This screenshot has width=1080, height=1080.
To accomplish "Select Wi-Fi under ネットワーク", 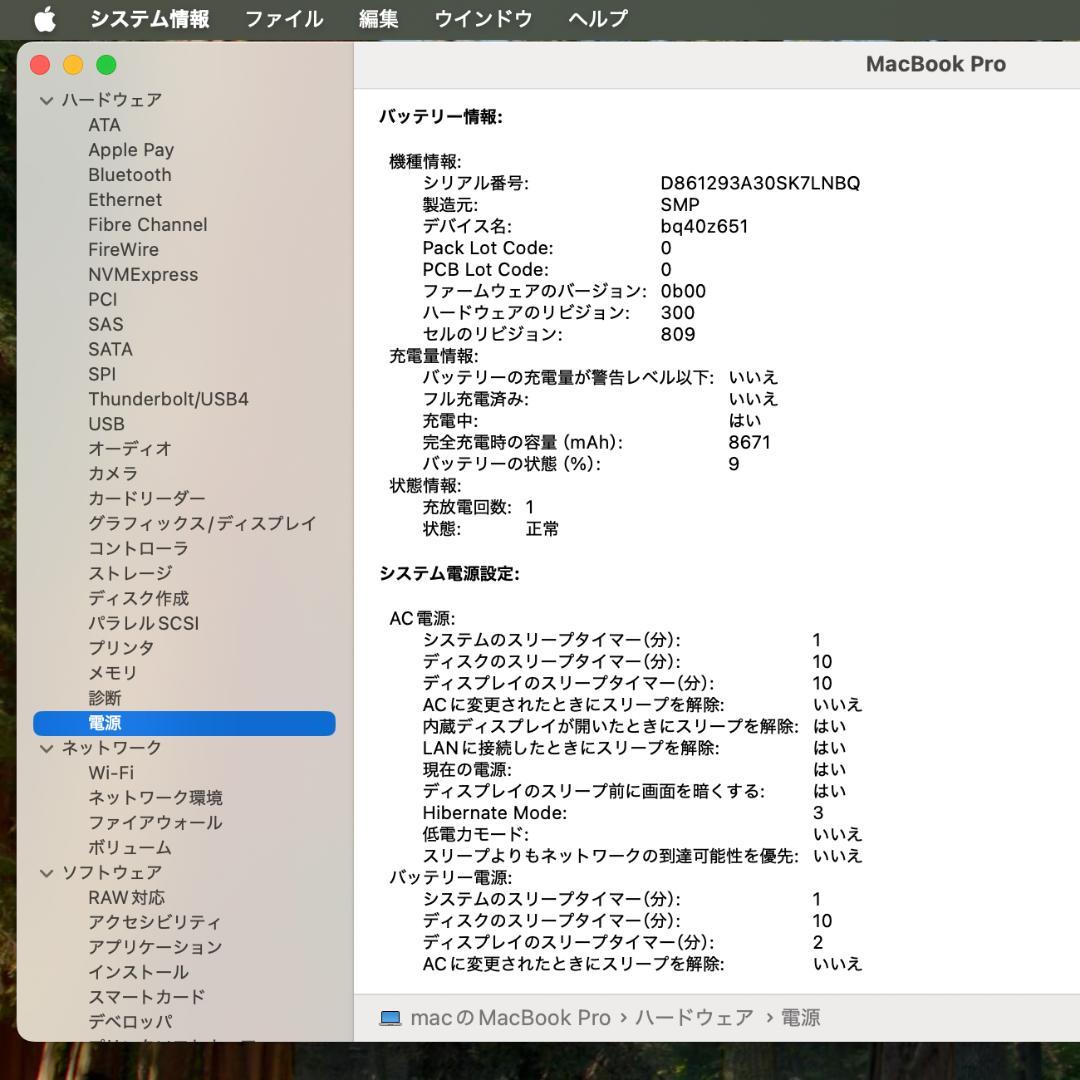I will pos(111,772).
